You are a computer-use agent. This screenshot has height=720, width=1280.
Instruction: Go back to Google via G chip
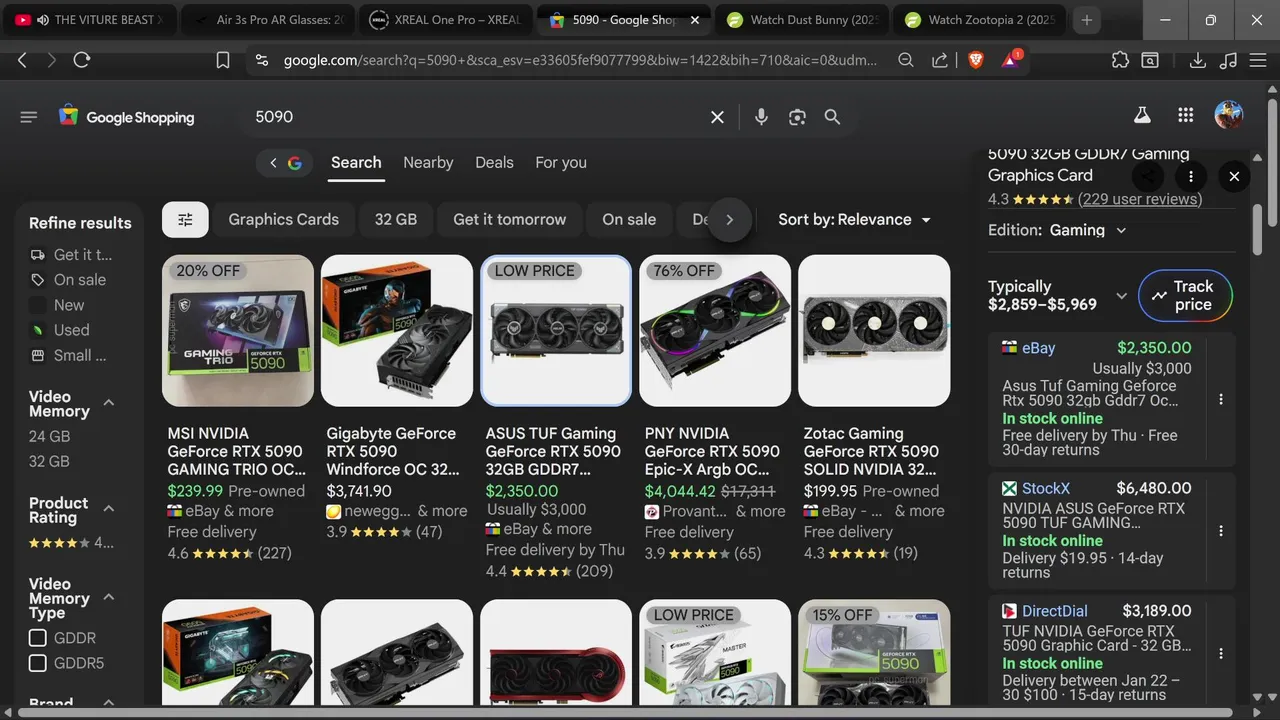(285, 163)
